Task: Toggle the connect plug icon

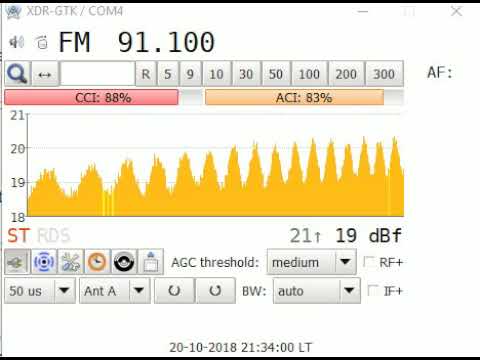Action: coord(17,262)
